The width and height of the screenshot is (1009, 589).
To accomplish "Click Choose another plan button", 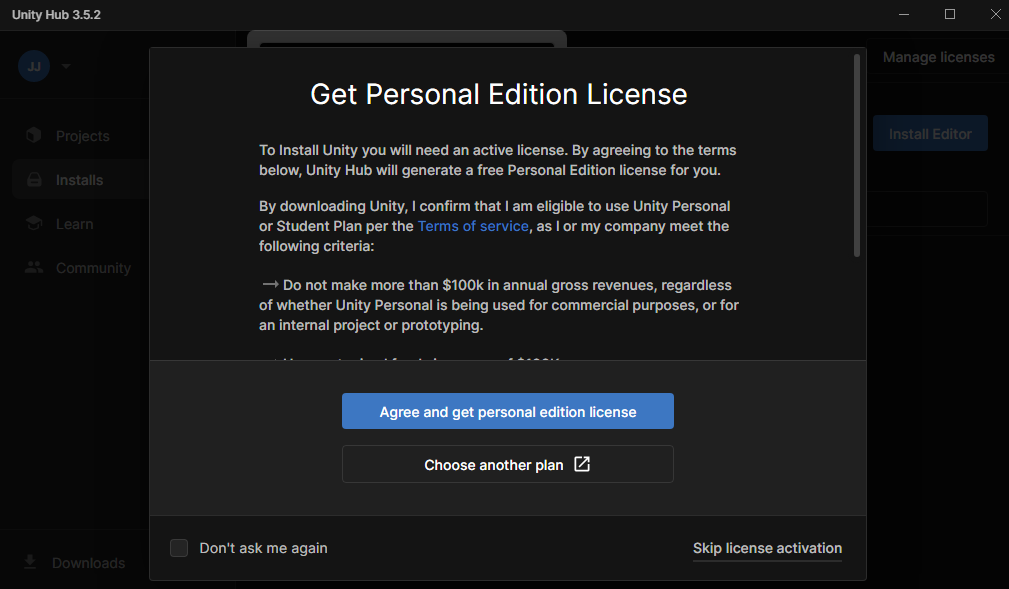I will (508, 464).
